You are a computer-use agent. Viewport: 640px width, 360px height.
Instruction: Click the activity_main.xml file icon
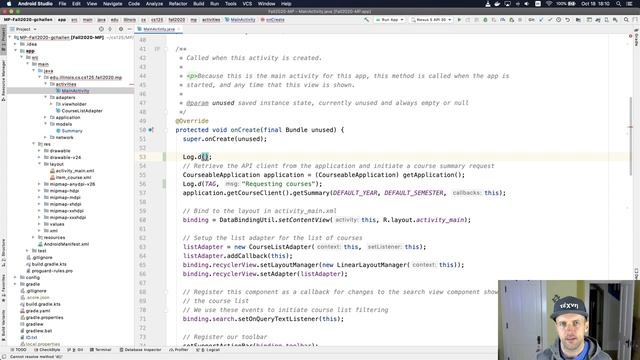pyautogui.click(x=52, y=171)
